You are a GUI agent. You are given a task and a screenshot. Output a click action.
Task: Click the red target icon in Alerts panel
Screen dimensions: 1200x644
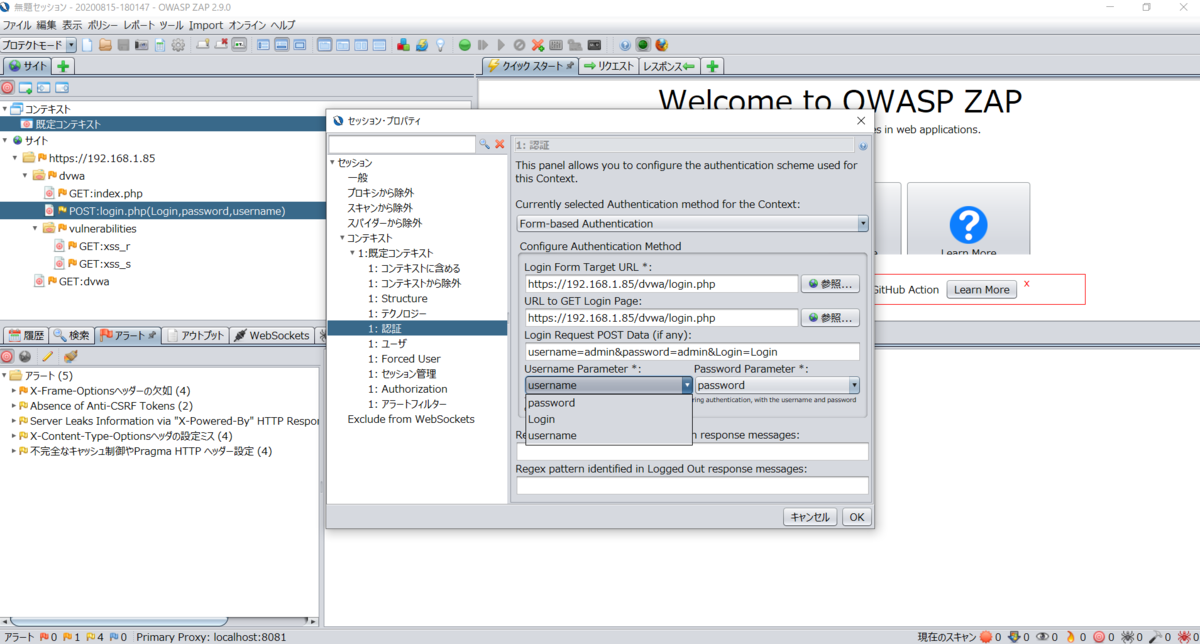pyautogui.click(x=8, y=356)
